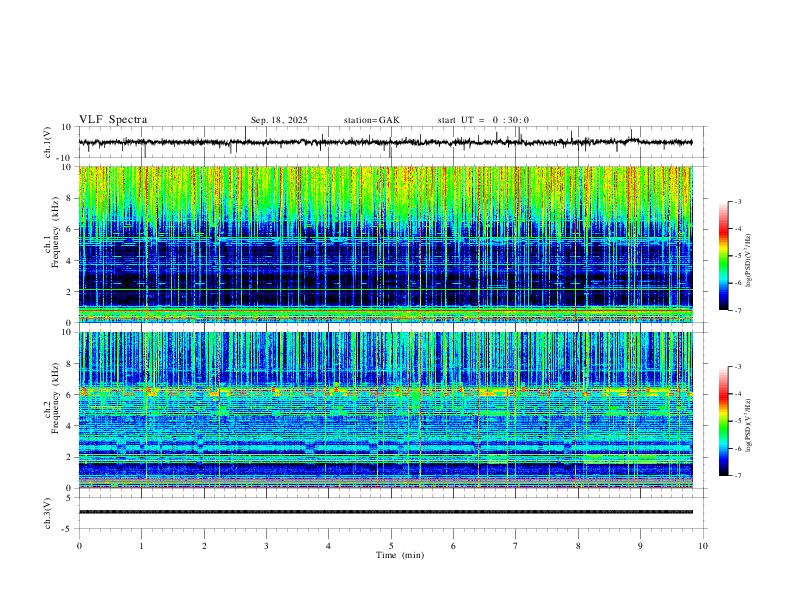Click the upper PSD color bar
The image size is (792, 612).
tap(723, 256)
